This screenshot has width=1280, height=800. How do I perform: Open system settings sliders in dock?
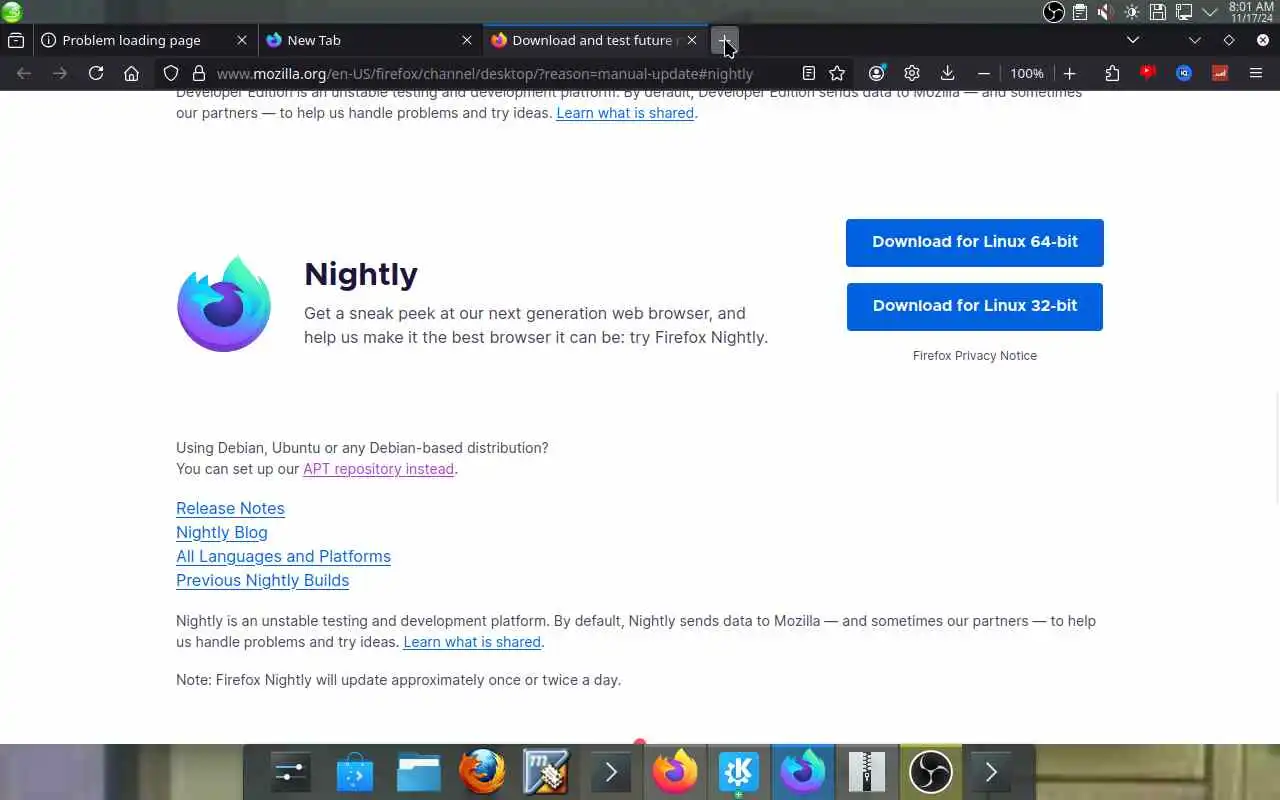point(291,773)
